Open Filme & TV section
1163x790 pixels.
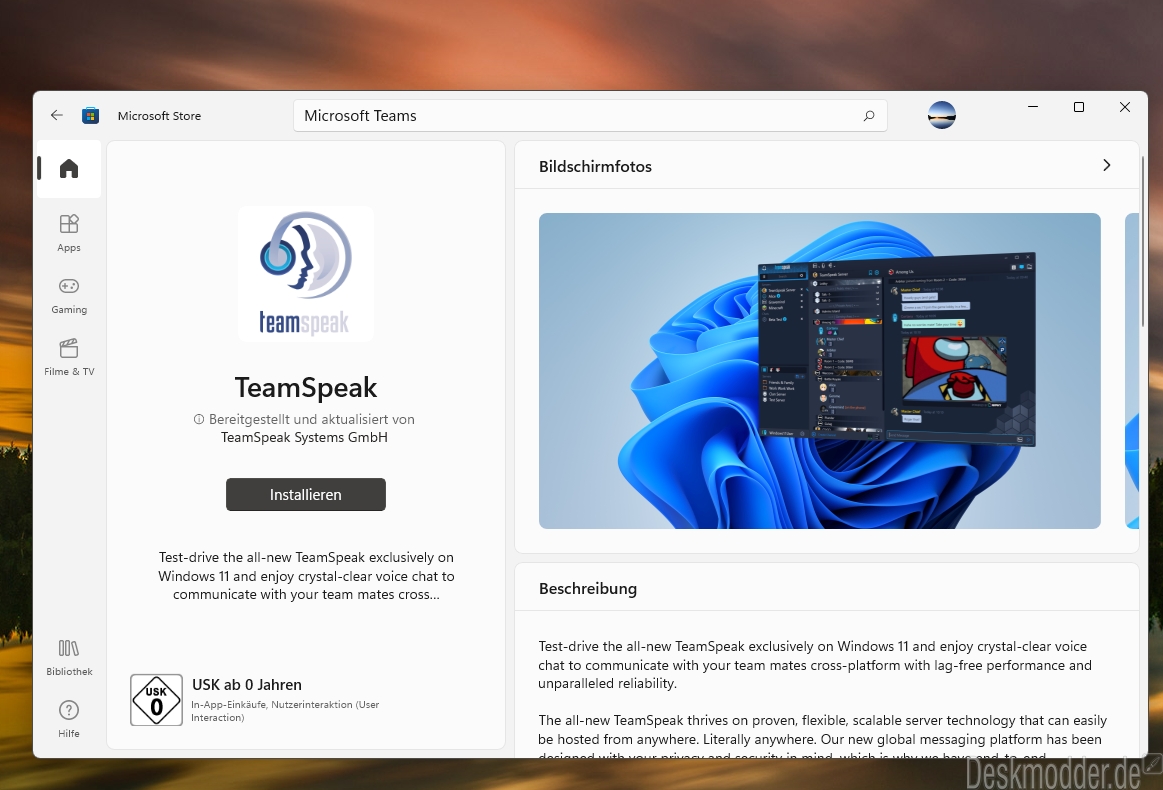pos(69,358)
